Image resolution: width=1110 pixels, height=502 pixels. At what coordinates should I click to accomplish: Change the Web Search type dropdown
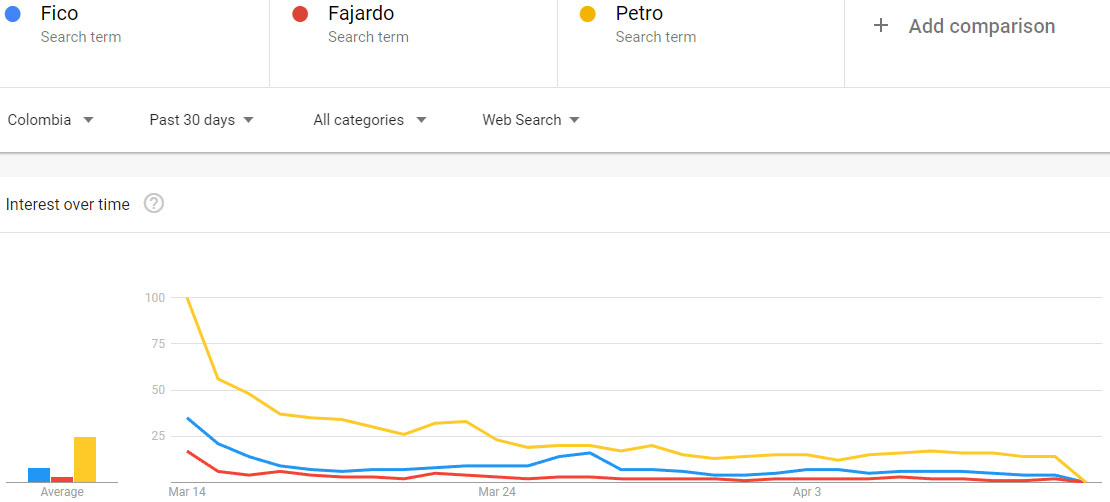531,120
